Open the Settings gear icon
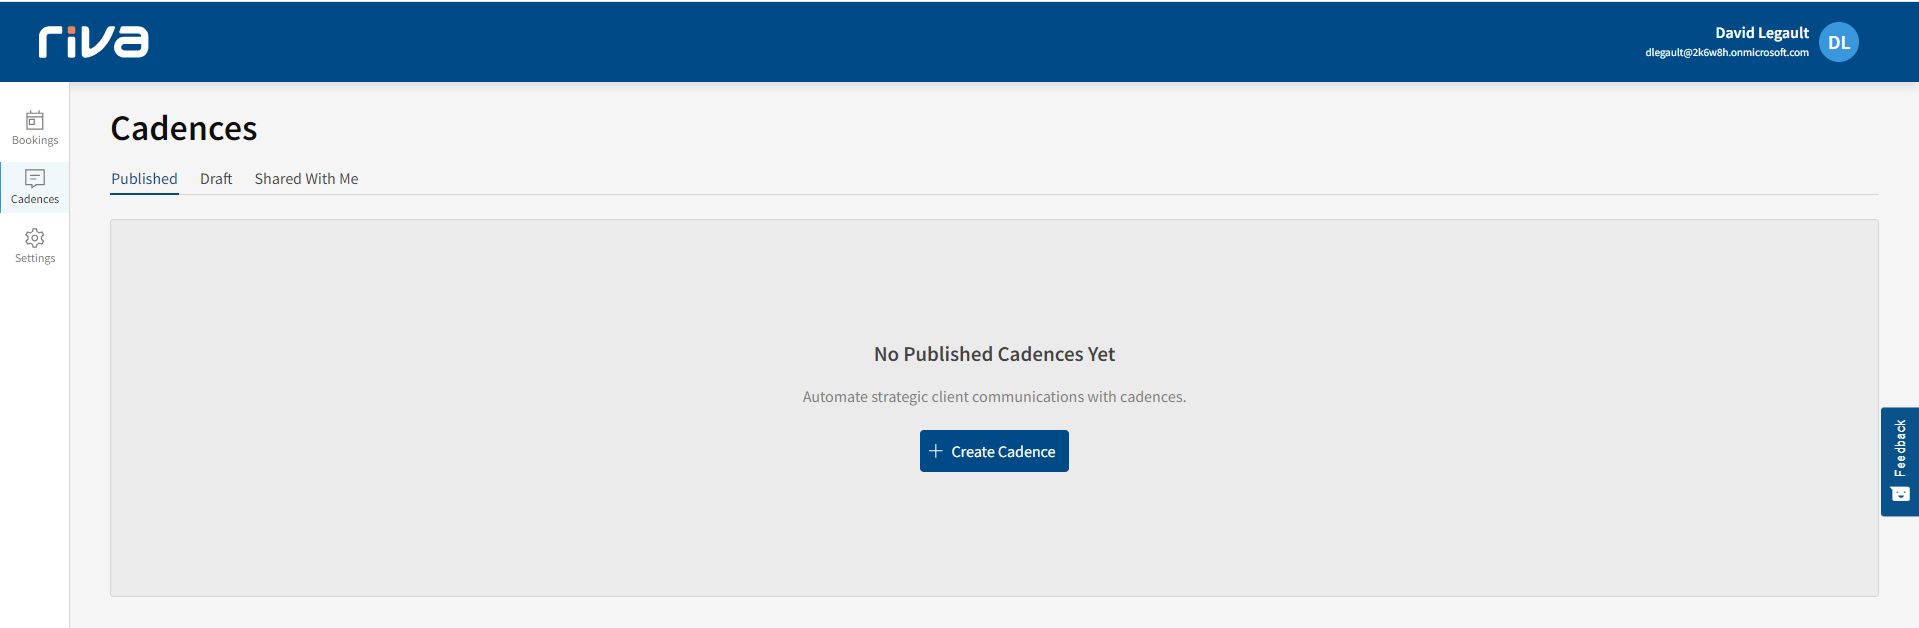Viewport: 1919px width, 628px height. pos(35,238)
